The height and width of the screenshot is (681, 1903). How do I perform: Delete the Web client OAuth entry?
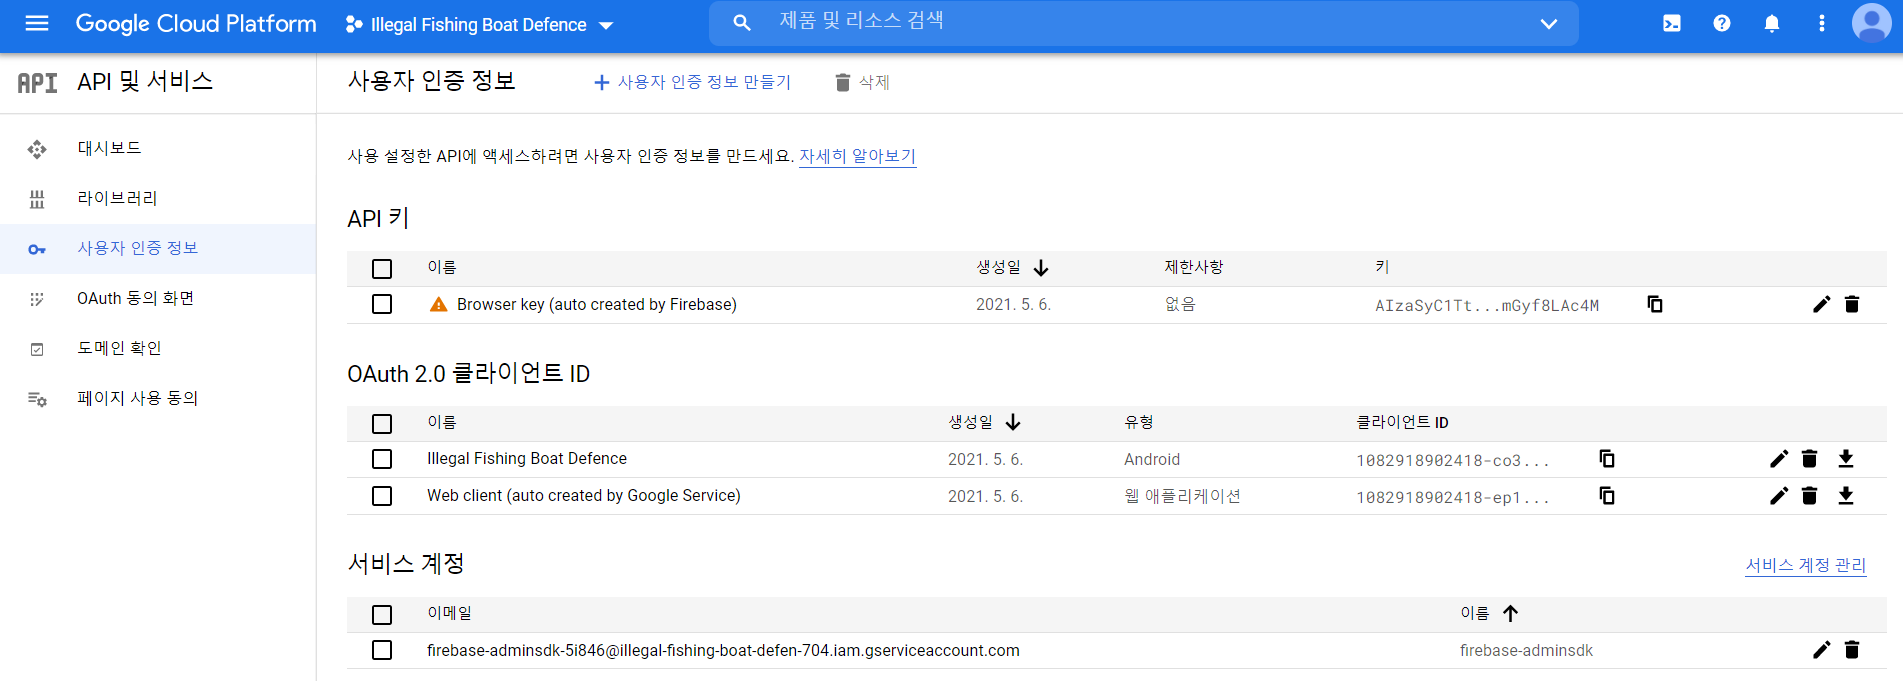pyautogui.click(x=1809, y=496)
